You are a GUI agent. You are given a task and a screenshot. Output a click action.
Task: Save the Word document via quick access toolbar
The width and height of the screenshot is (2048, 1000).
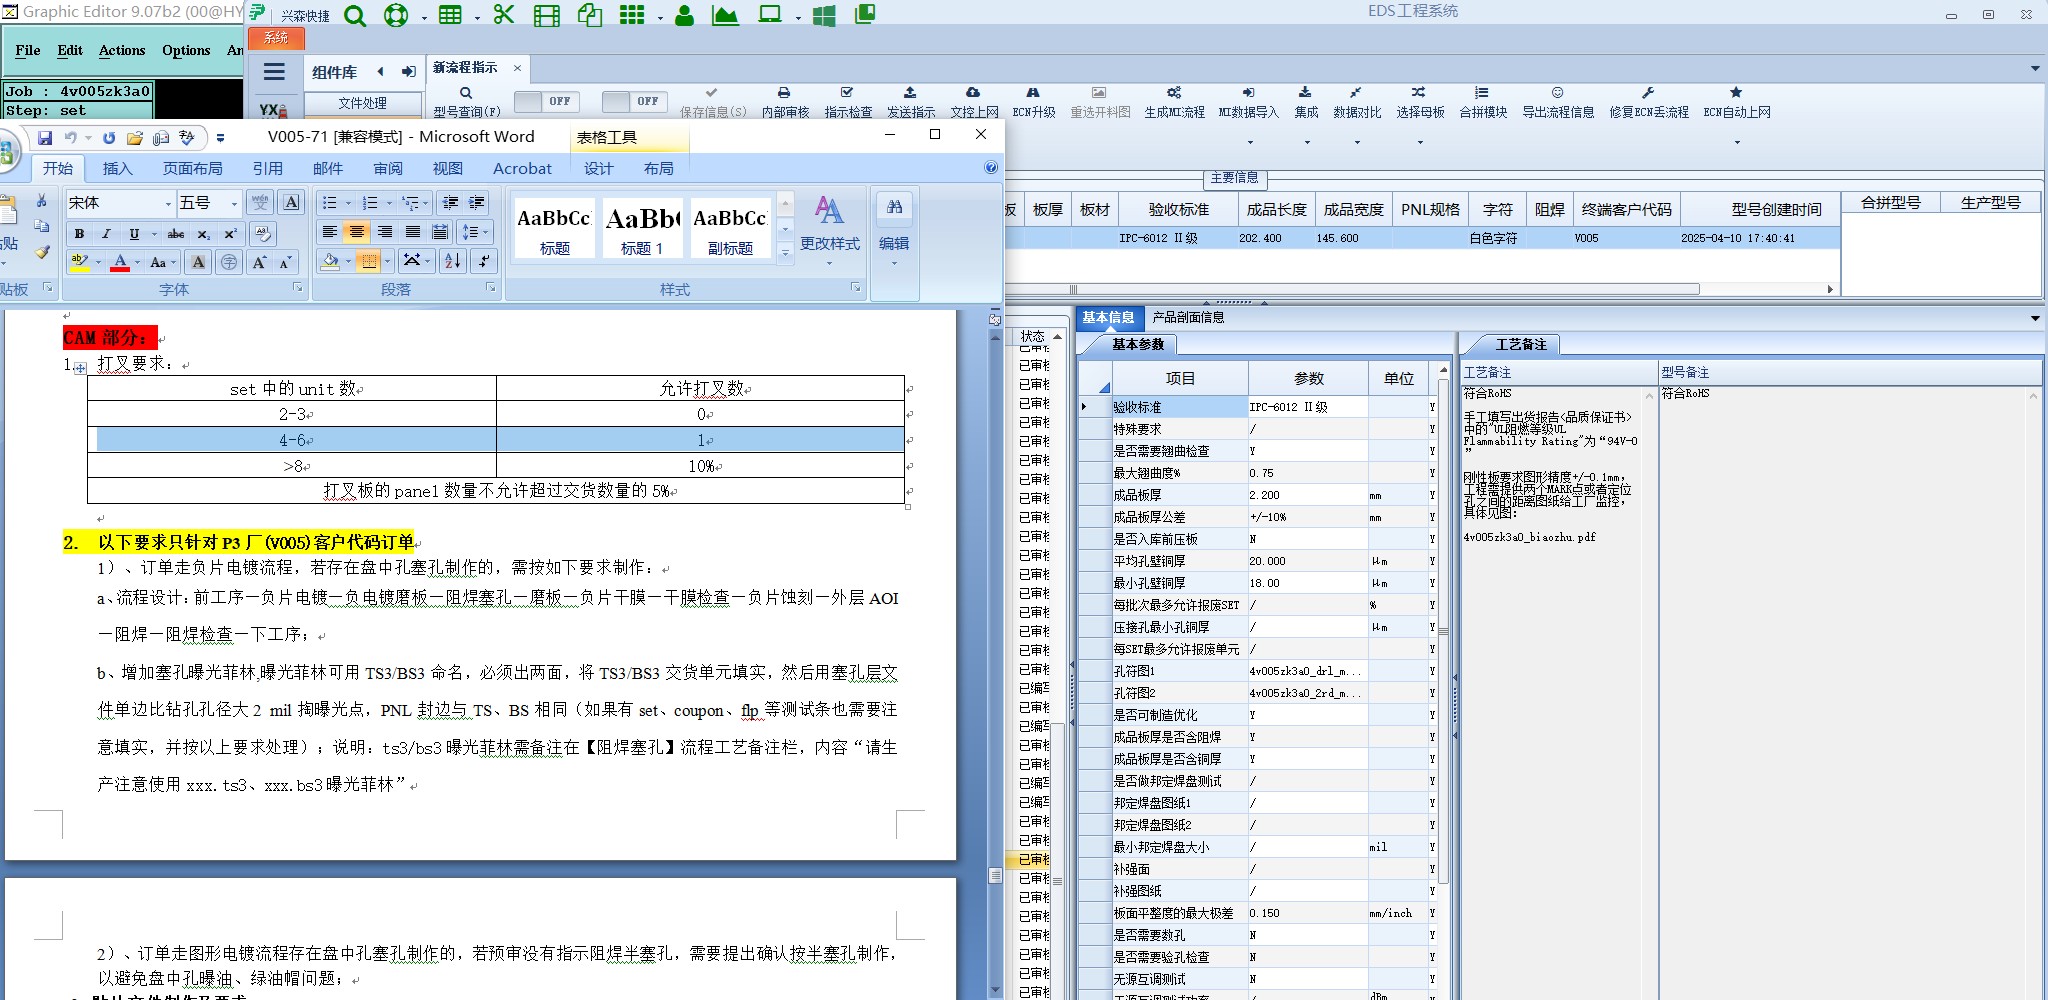click(x=45, y=138)
